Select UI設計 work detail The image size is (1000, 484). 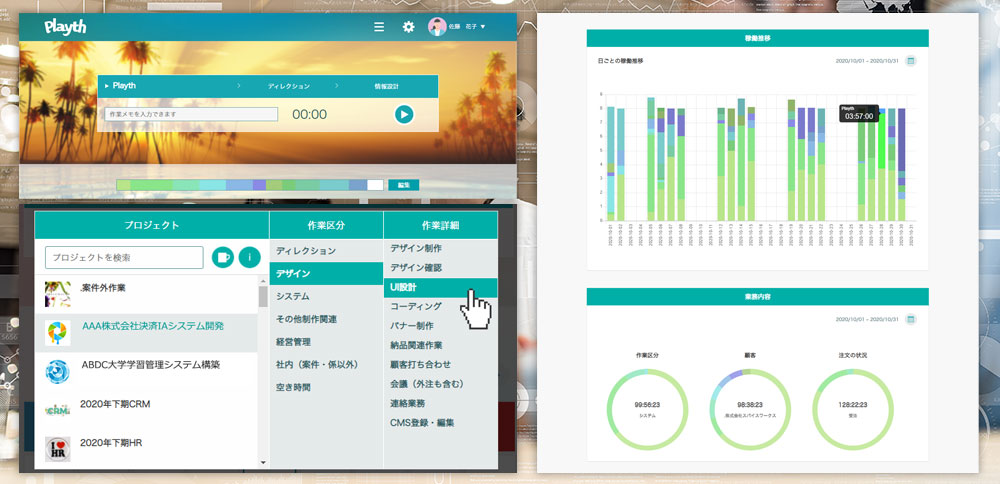[440, 288]
